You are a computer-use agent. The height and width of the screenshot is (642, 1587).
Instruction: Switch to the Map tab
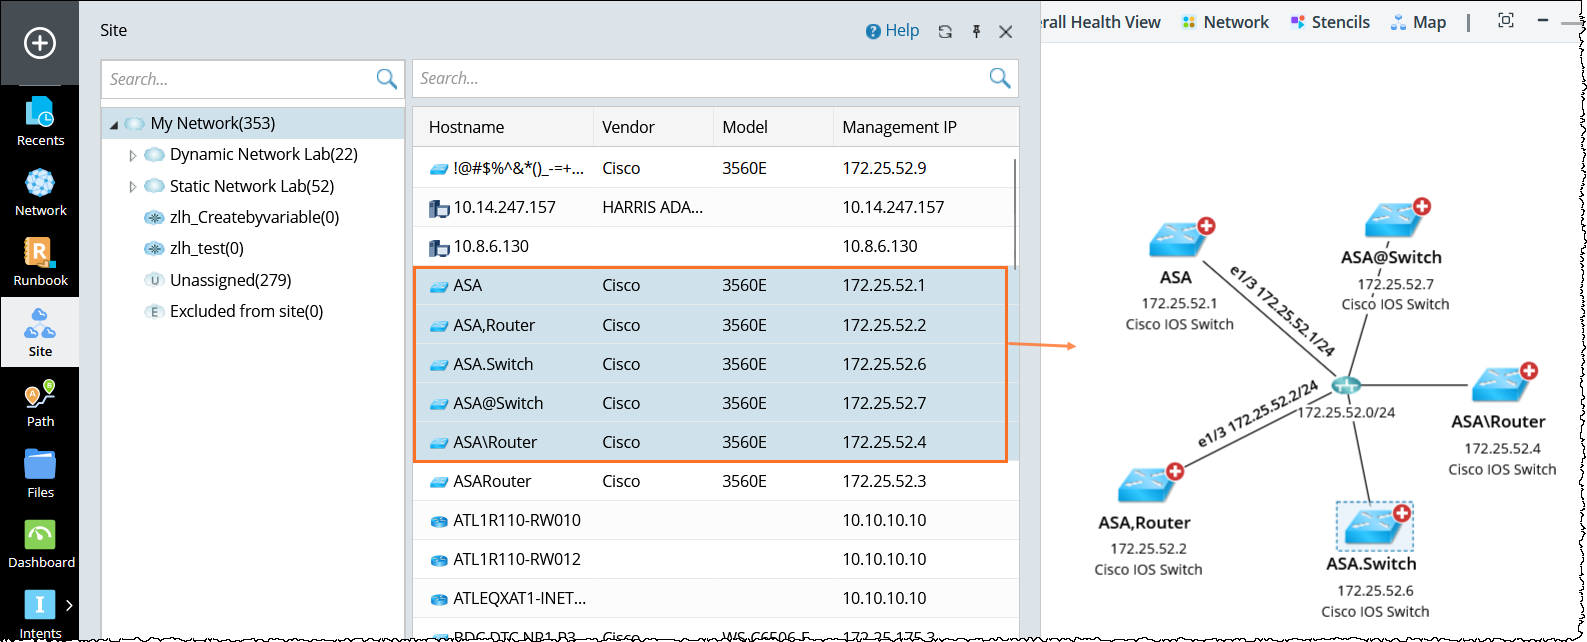coord(1418,22)
